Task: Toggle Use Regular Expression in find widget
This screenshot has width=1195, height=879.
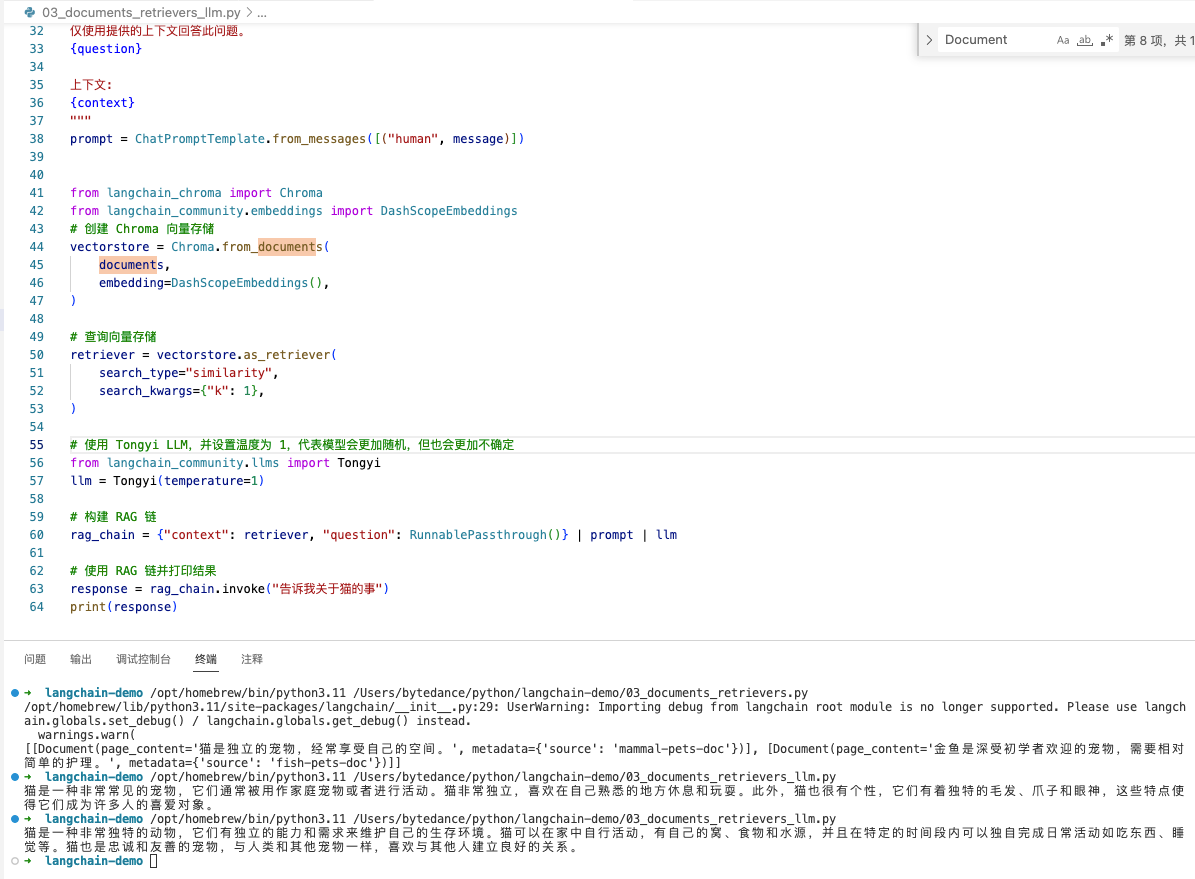Action: pyautogui.click(x=1107, y=40)
